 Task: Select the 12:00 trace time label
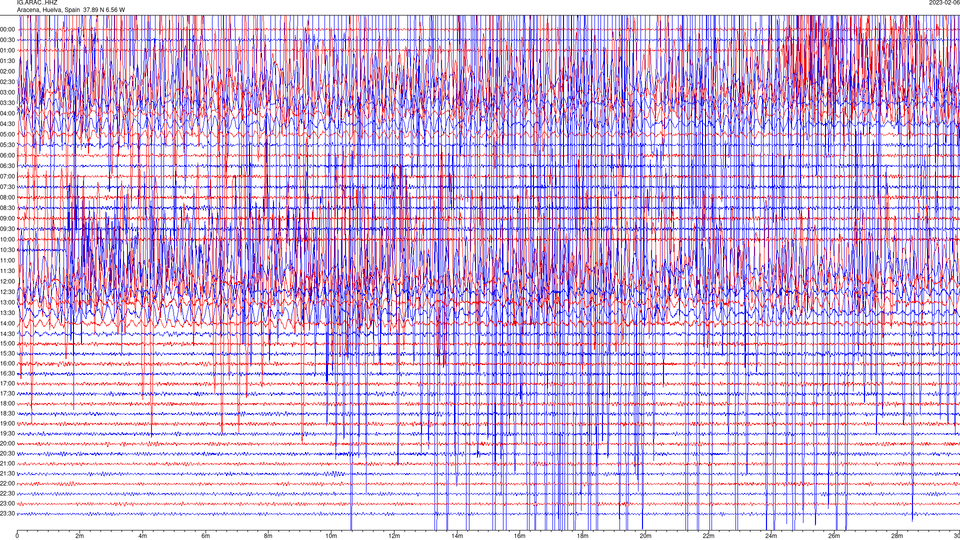7,281
